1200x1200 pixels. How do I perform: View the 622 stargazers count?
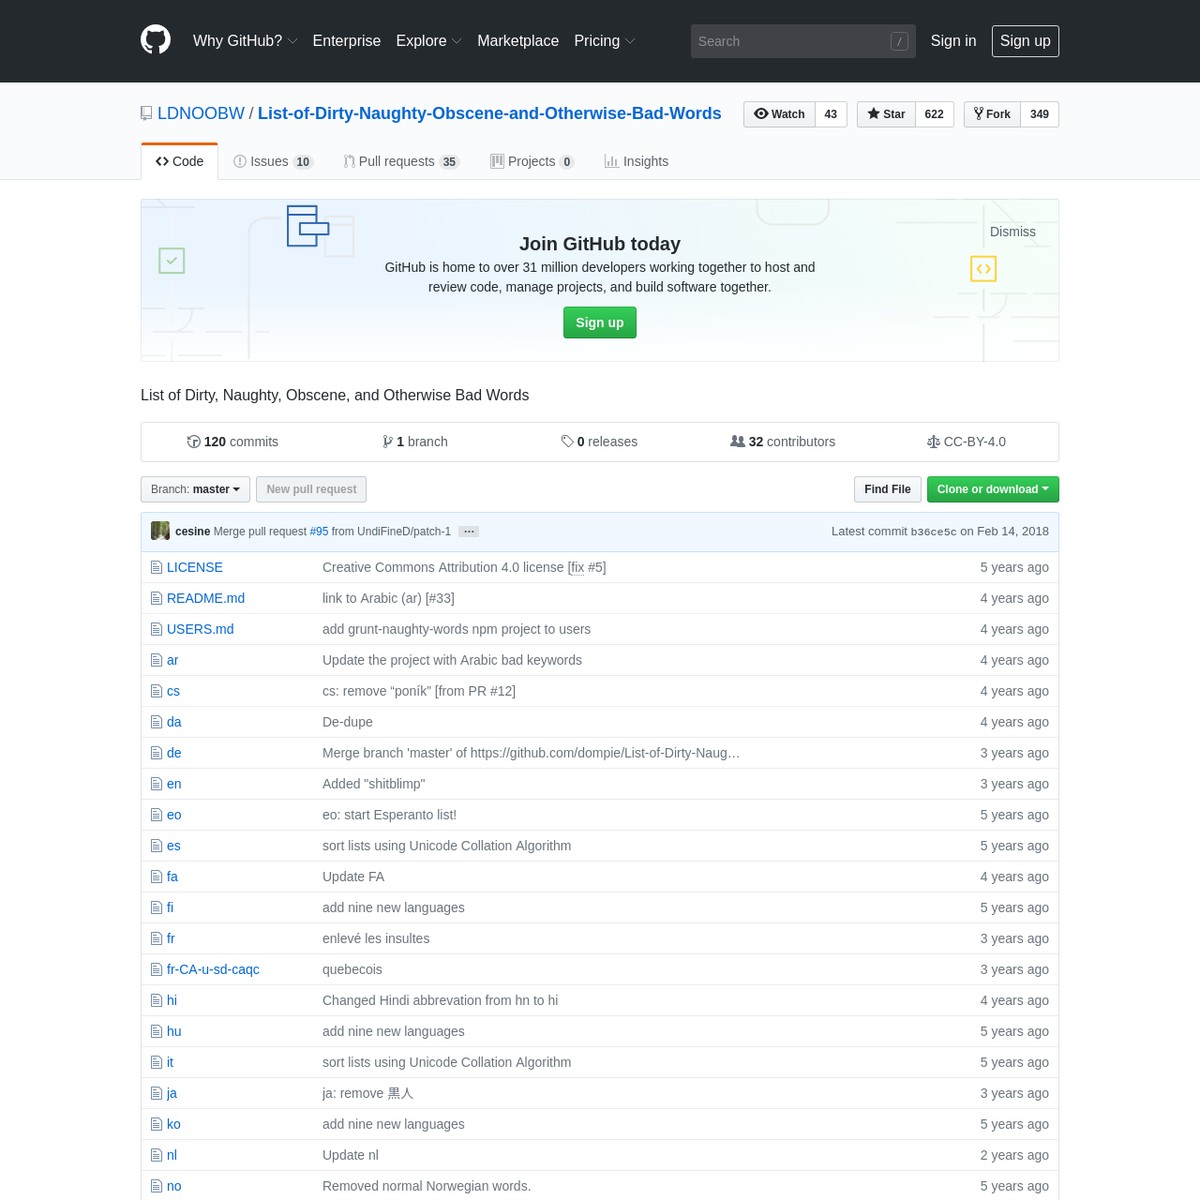[x=934, y=114]
